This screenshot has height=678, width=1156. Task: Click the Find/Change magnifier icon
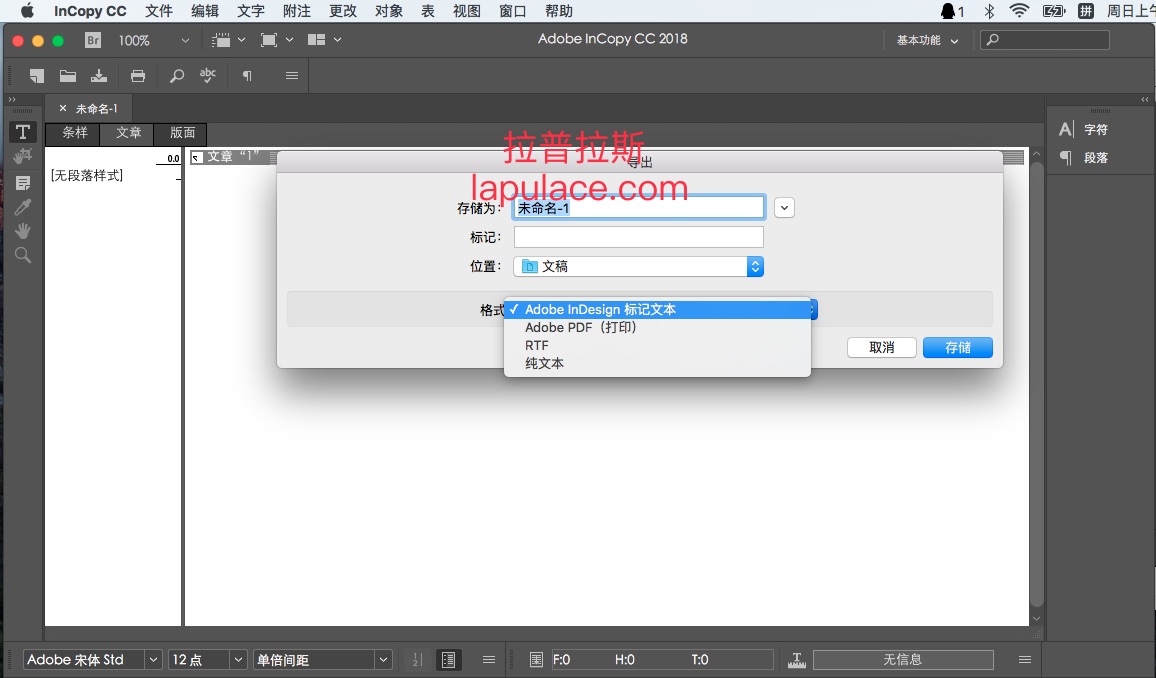pyautogui.click(x=177, y=75)
